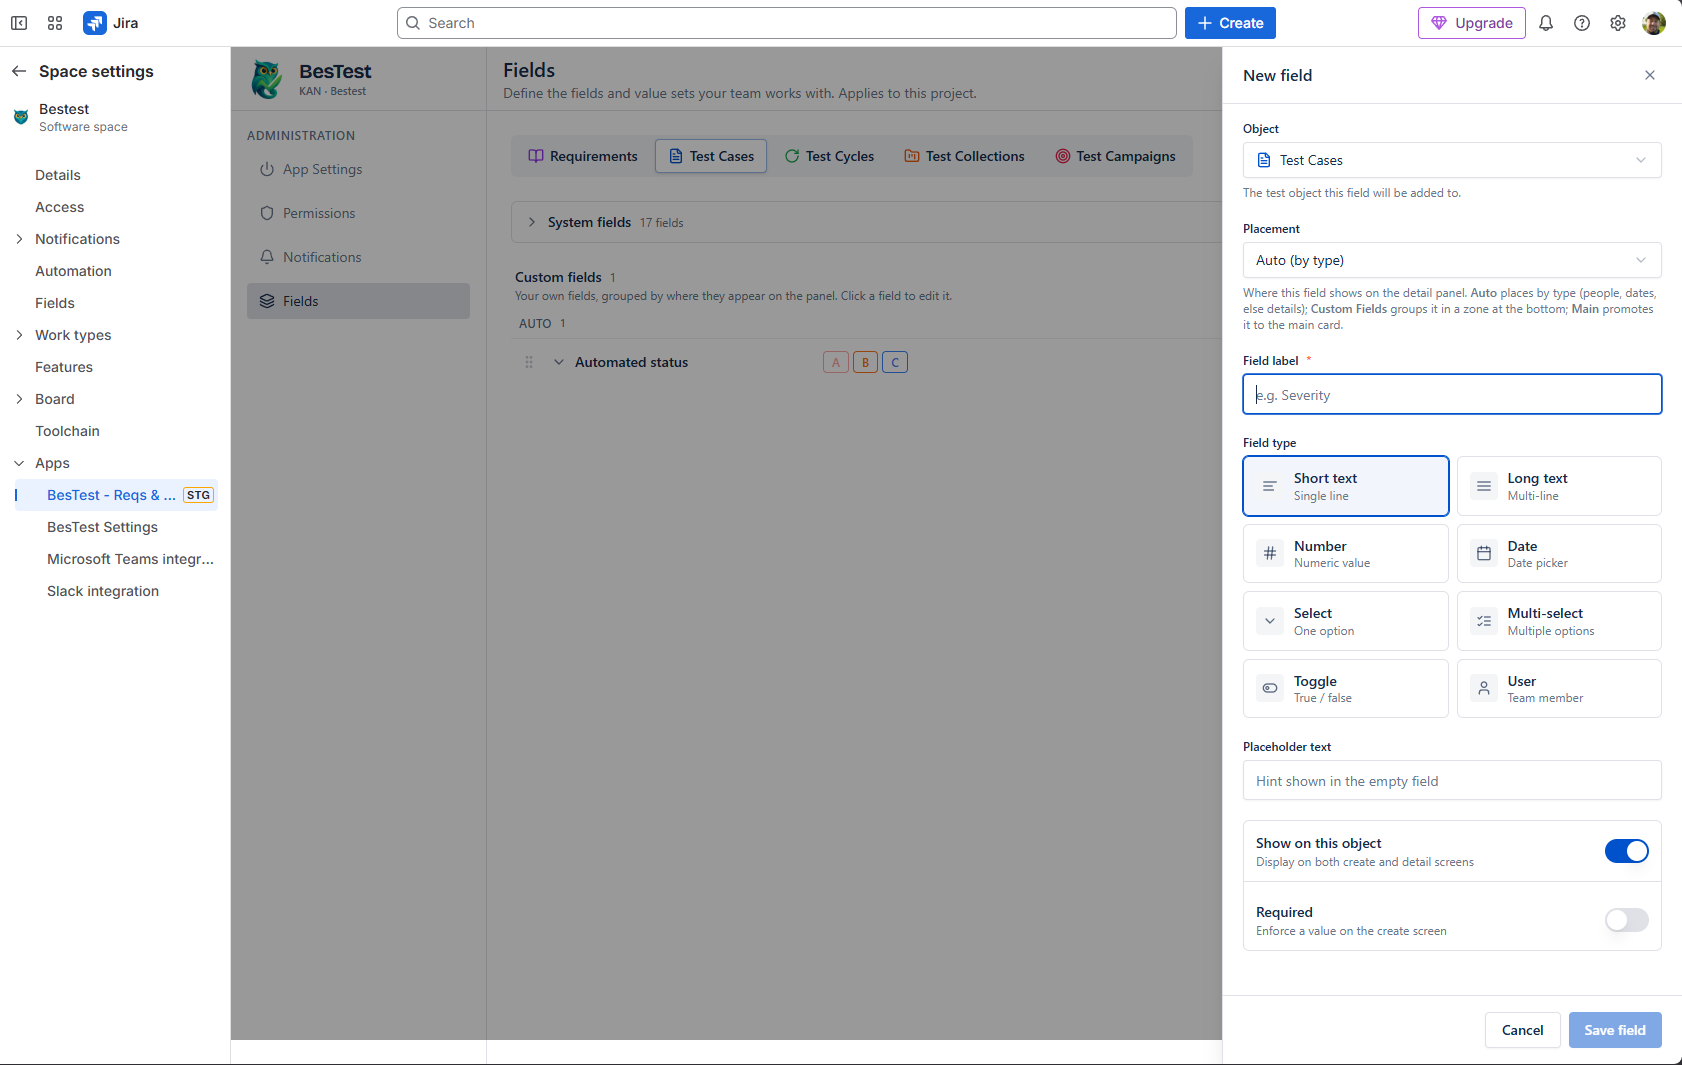Open Notifications in administration menu
1682x1065 pixels.
click(x=358, y=257)
